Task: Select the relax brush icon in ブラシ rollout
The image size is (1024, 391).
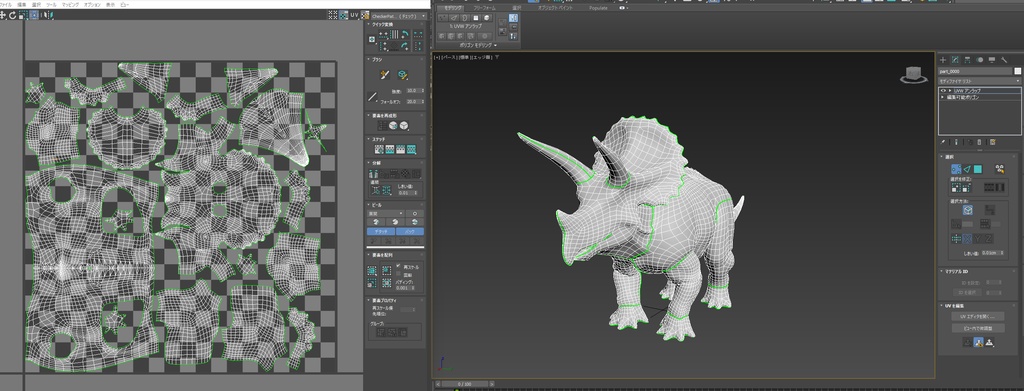Action: 402,74
